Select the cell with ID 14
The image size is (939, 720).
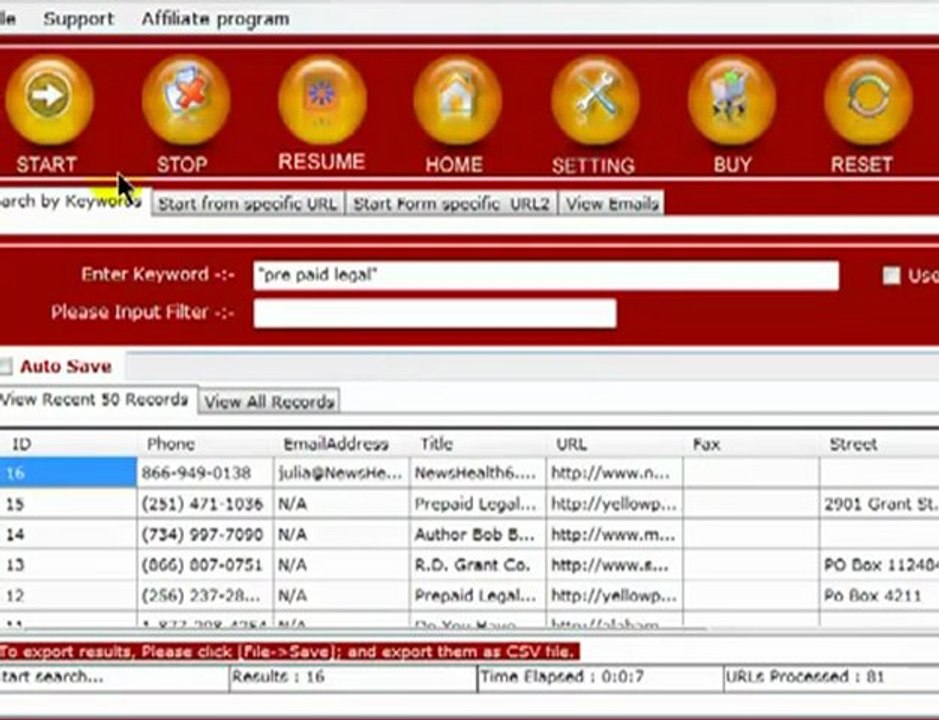pyautogui.click(x=68, y=534)
